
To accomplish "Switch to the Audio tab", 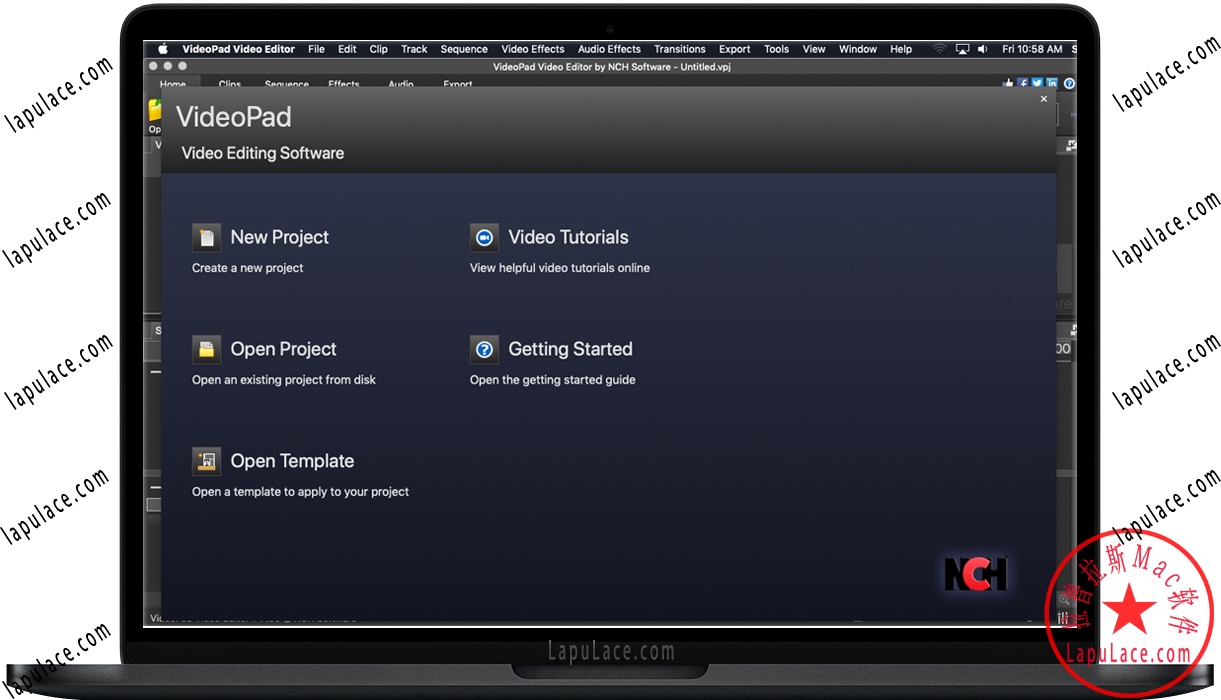I will click(400, 85).
